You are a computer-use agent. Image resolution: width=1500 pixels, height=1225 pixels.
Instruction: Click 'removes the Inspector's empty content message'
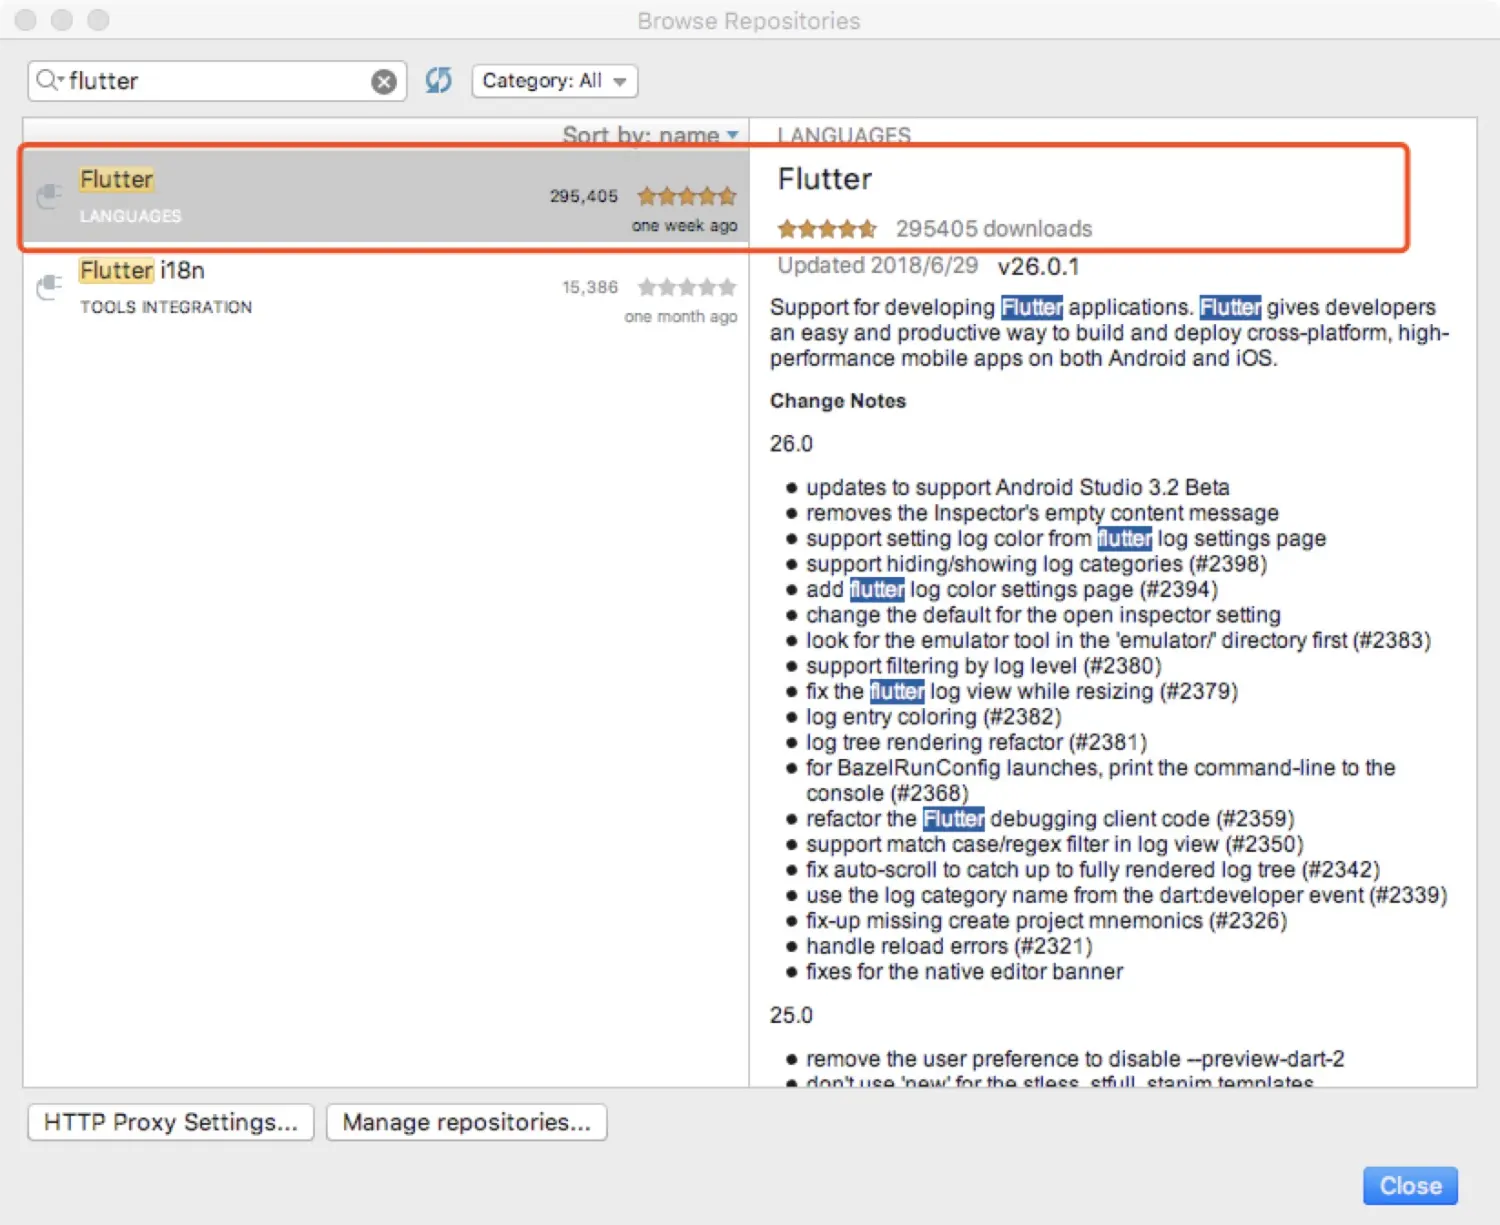pyautogui.click(x=1042, y=513)
